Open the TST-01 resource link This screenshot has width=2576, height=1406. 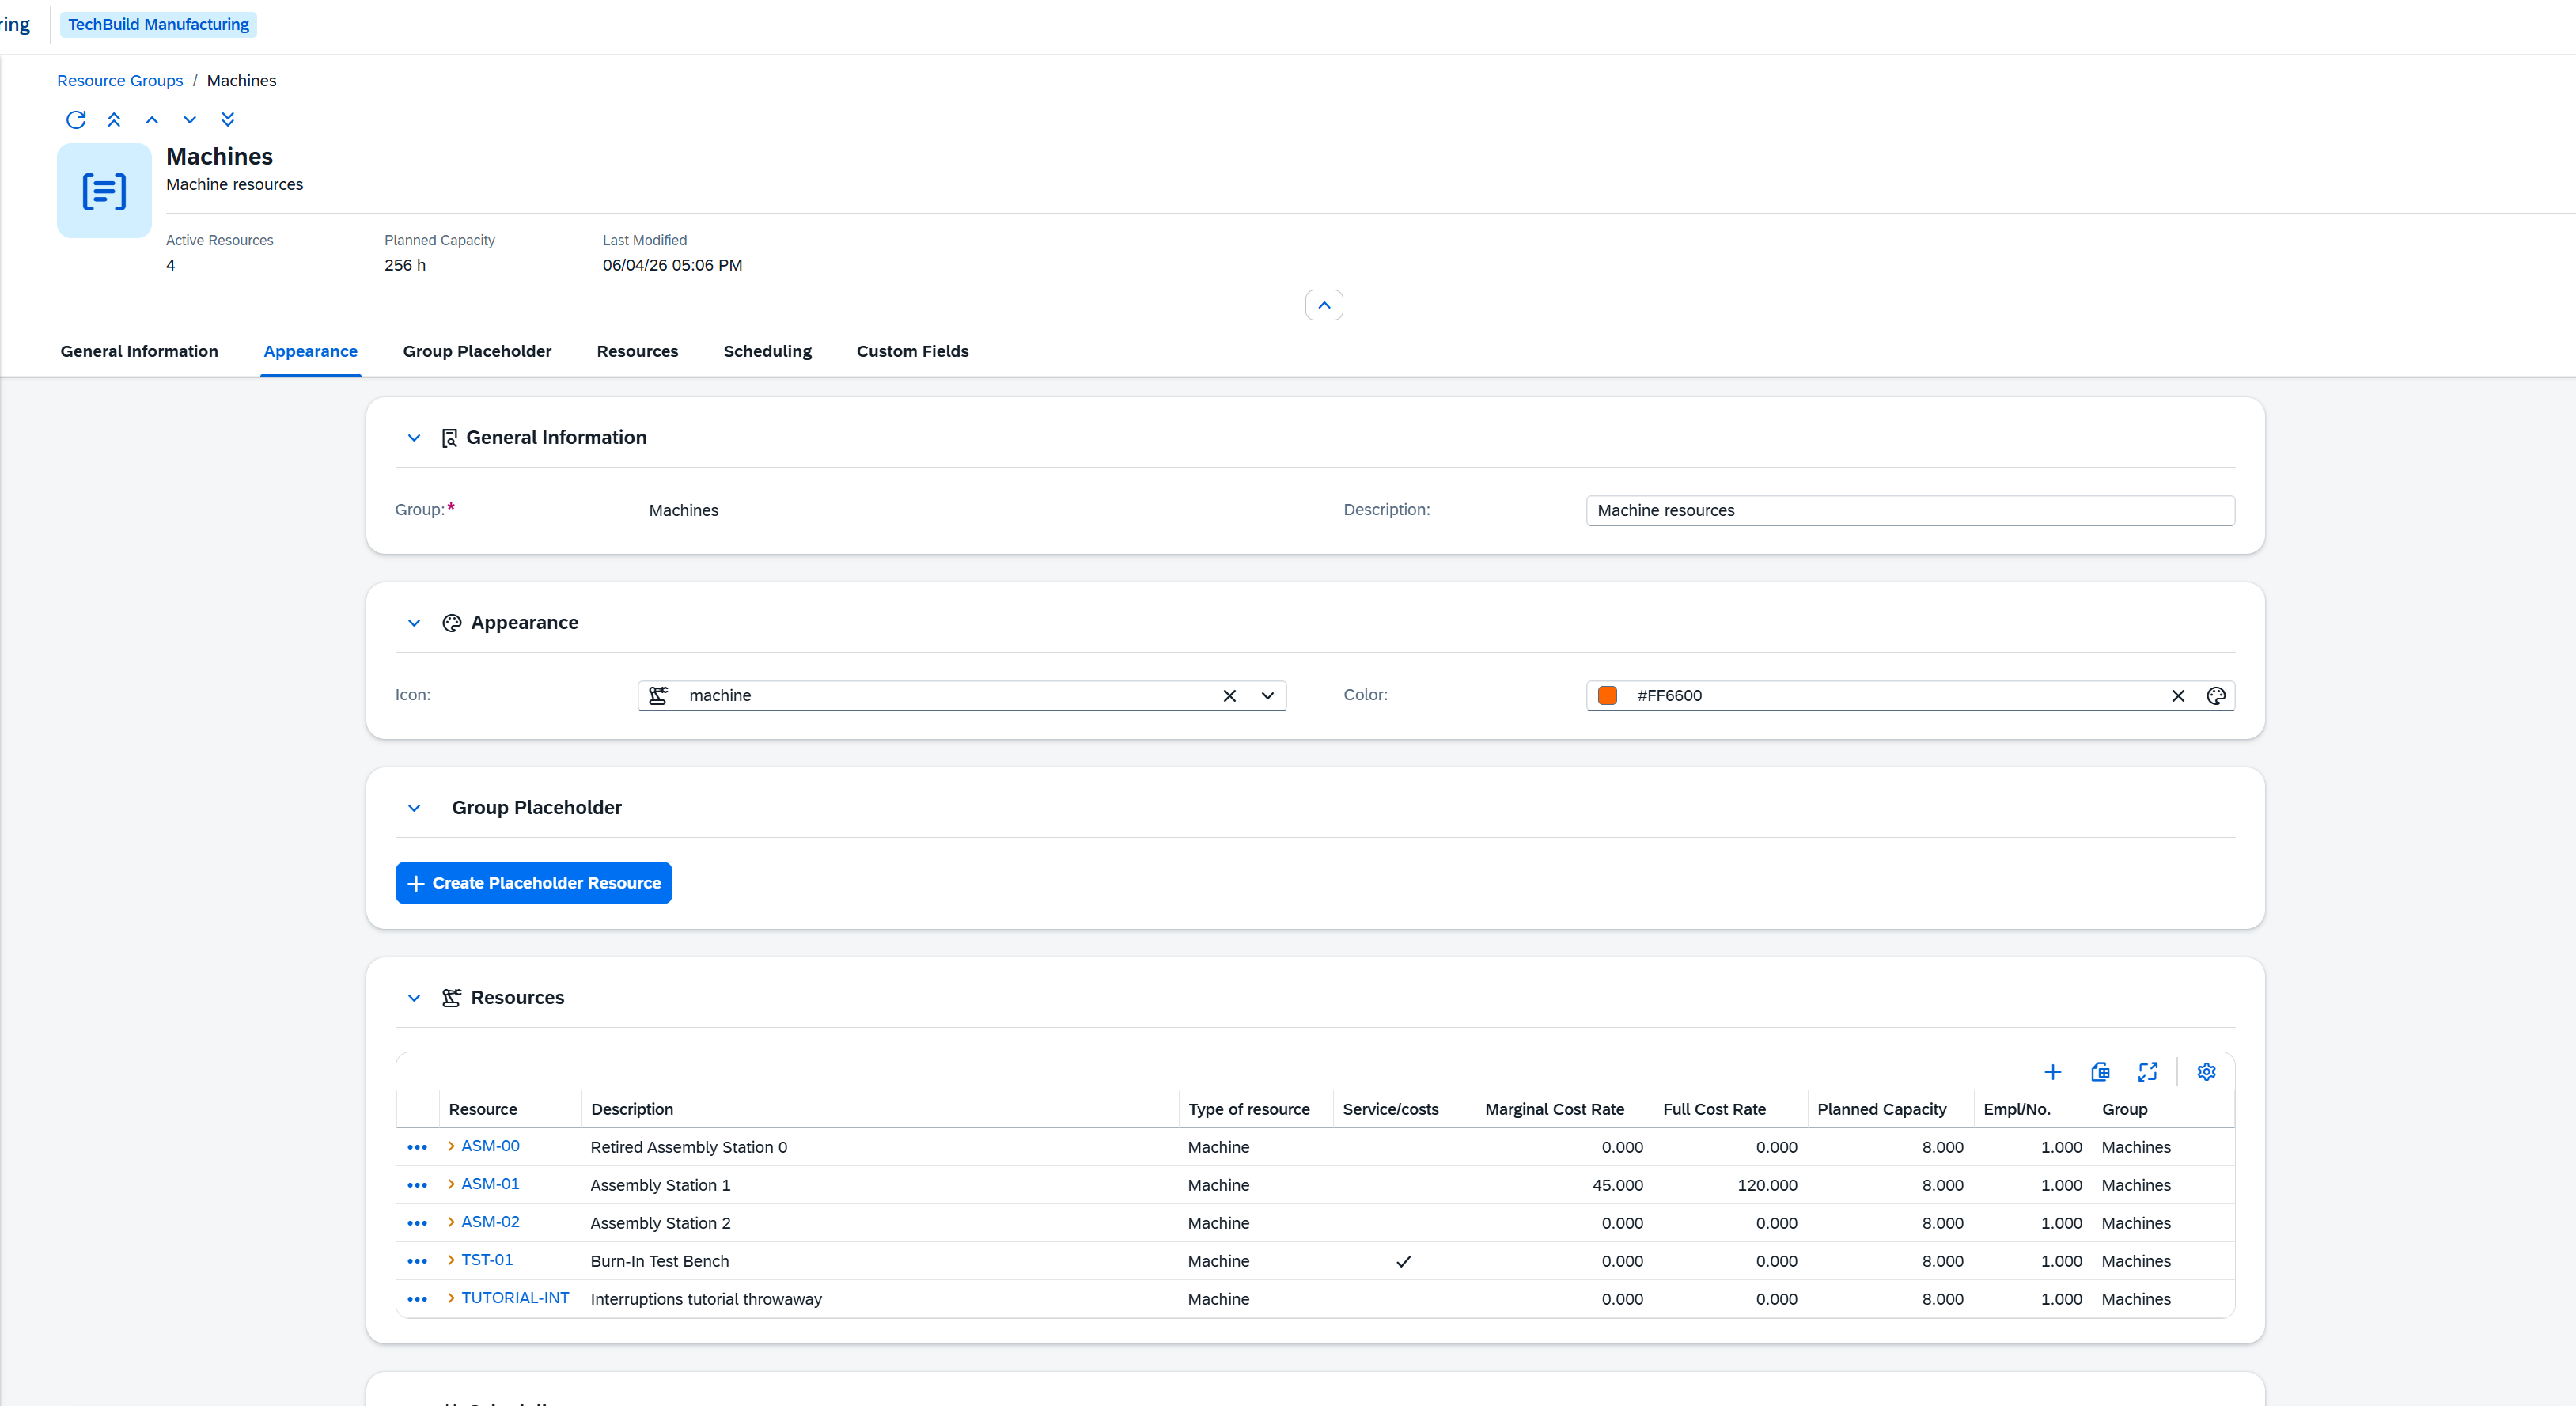(487, 1260)
